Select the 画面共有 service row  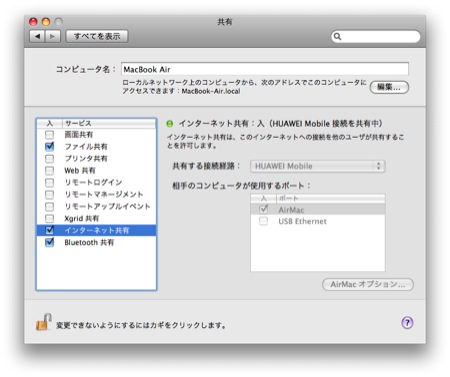96,135
